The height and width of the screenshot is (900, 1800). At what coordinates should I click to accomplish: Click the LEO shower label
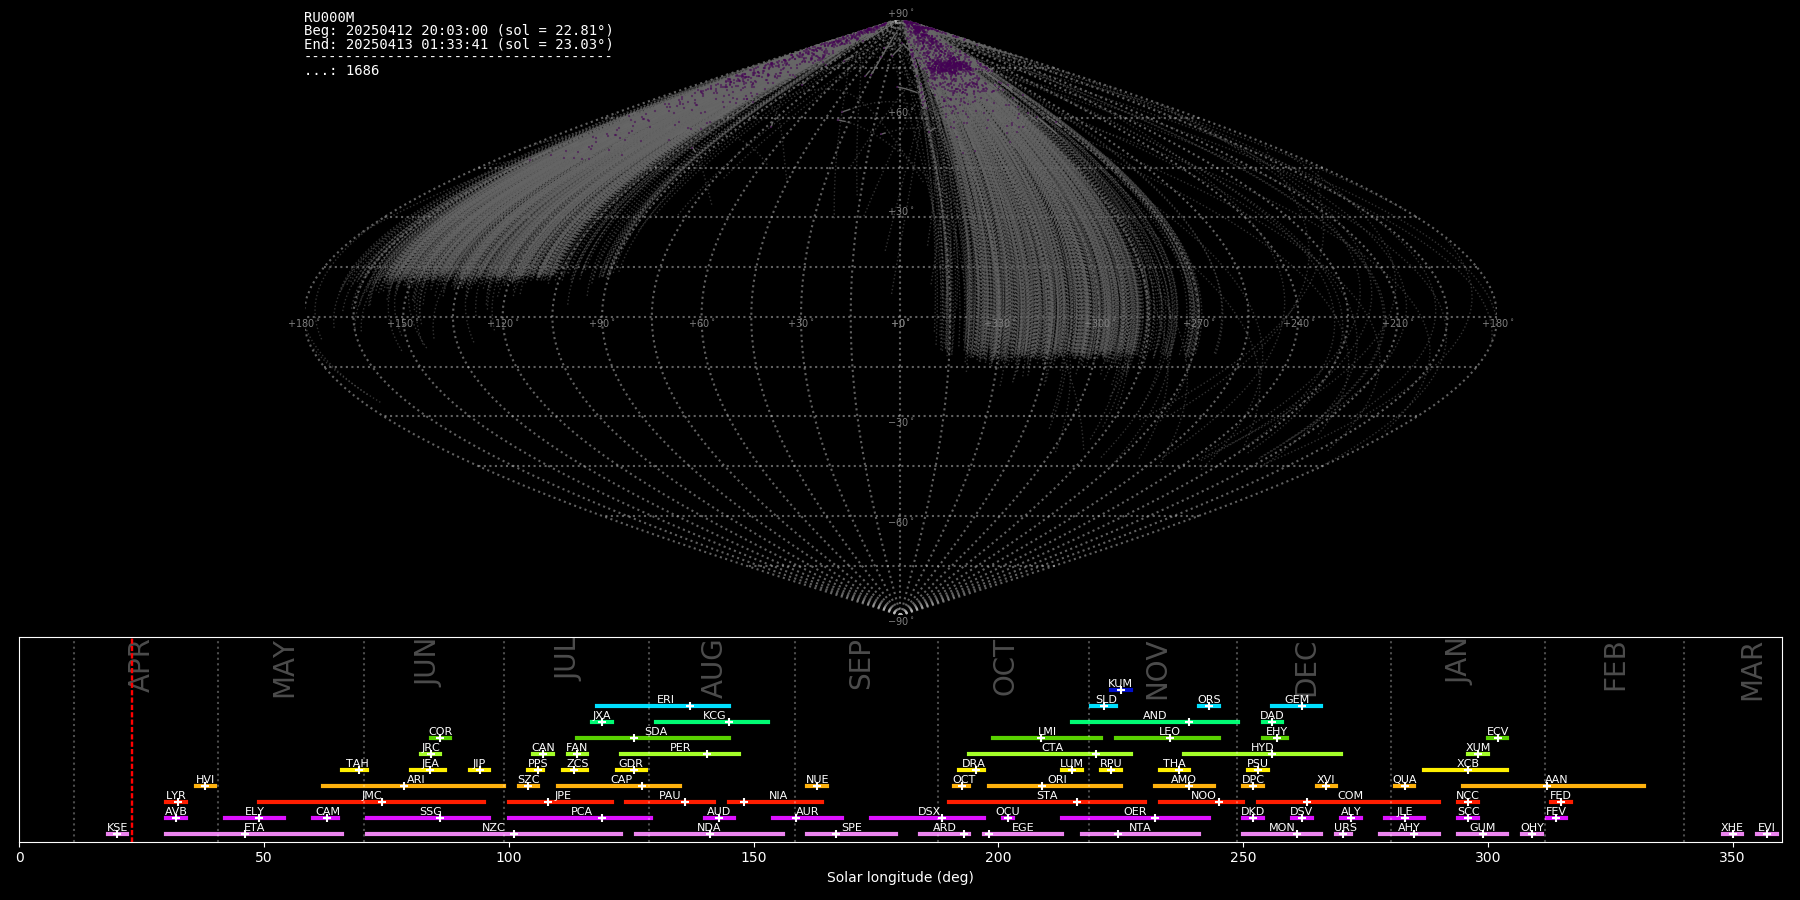(x=1170, y=731)
